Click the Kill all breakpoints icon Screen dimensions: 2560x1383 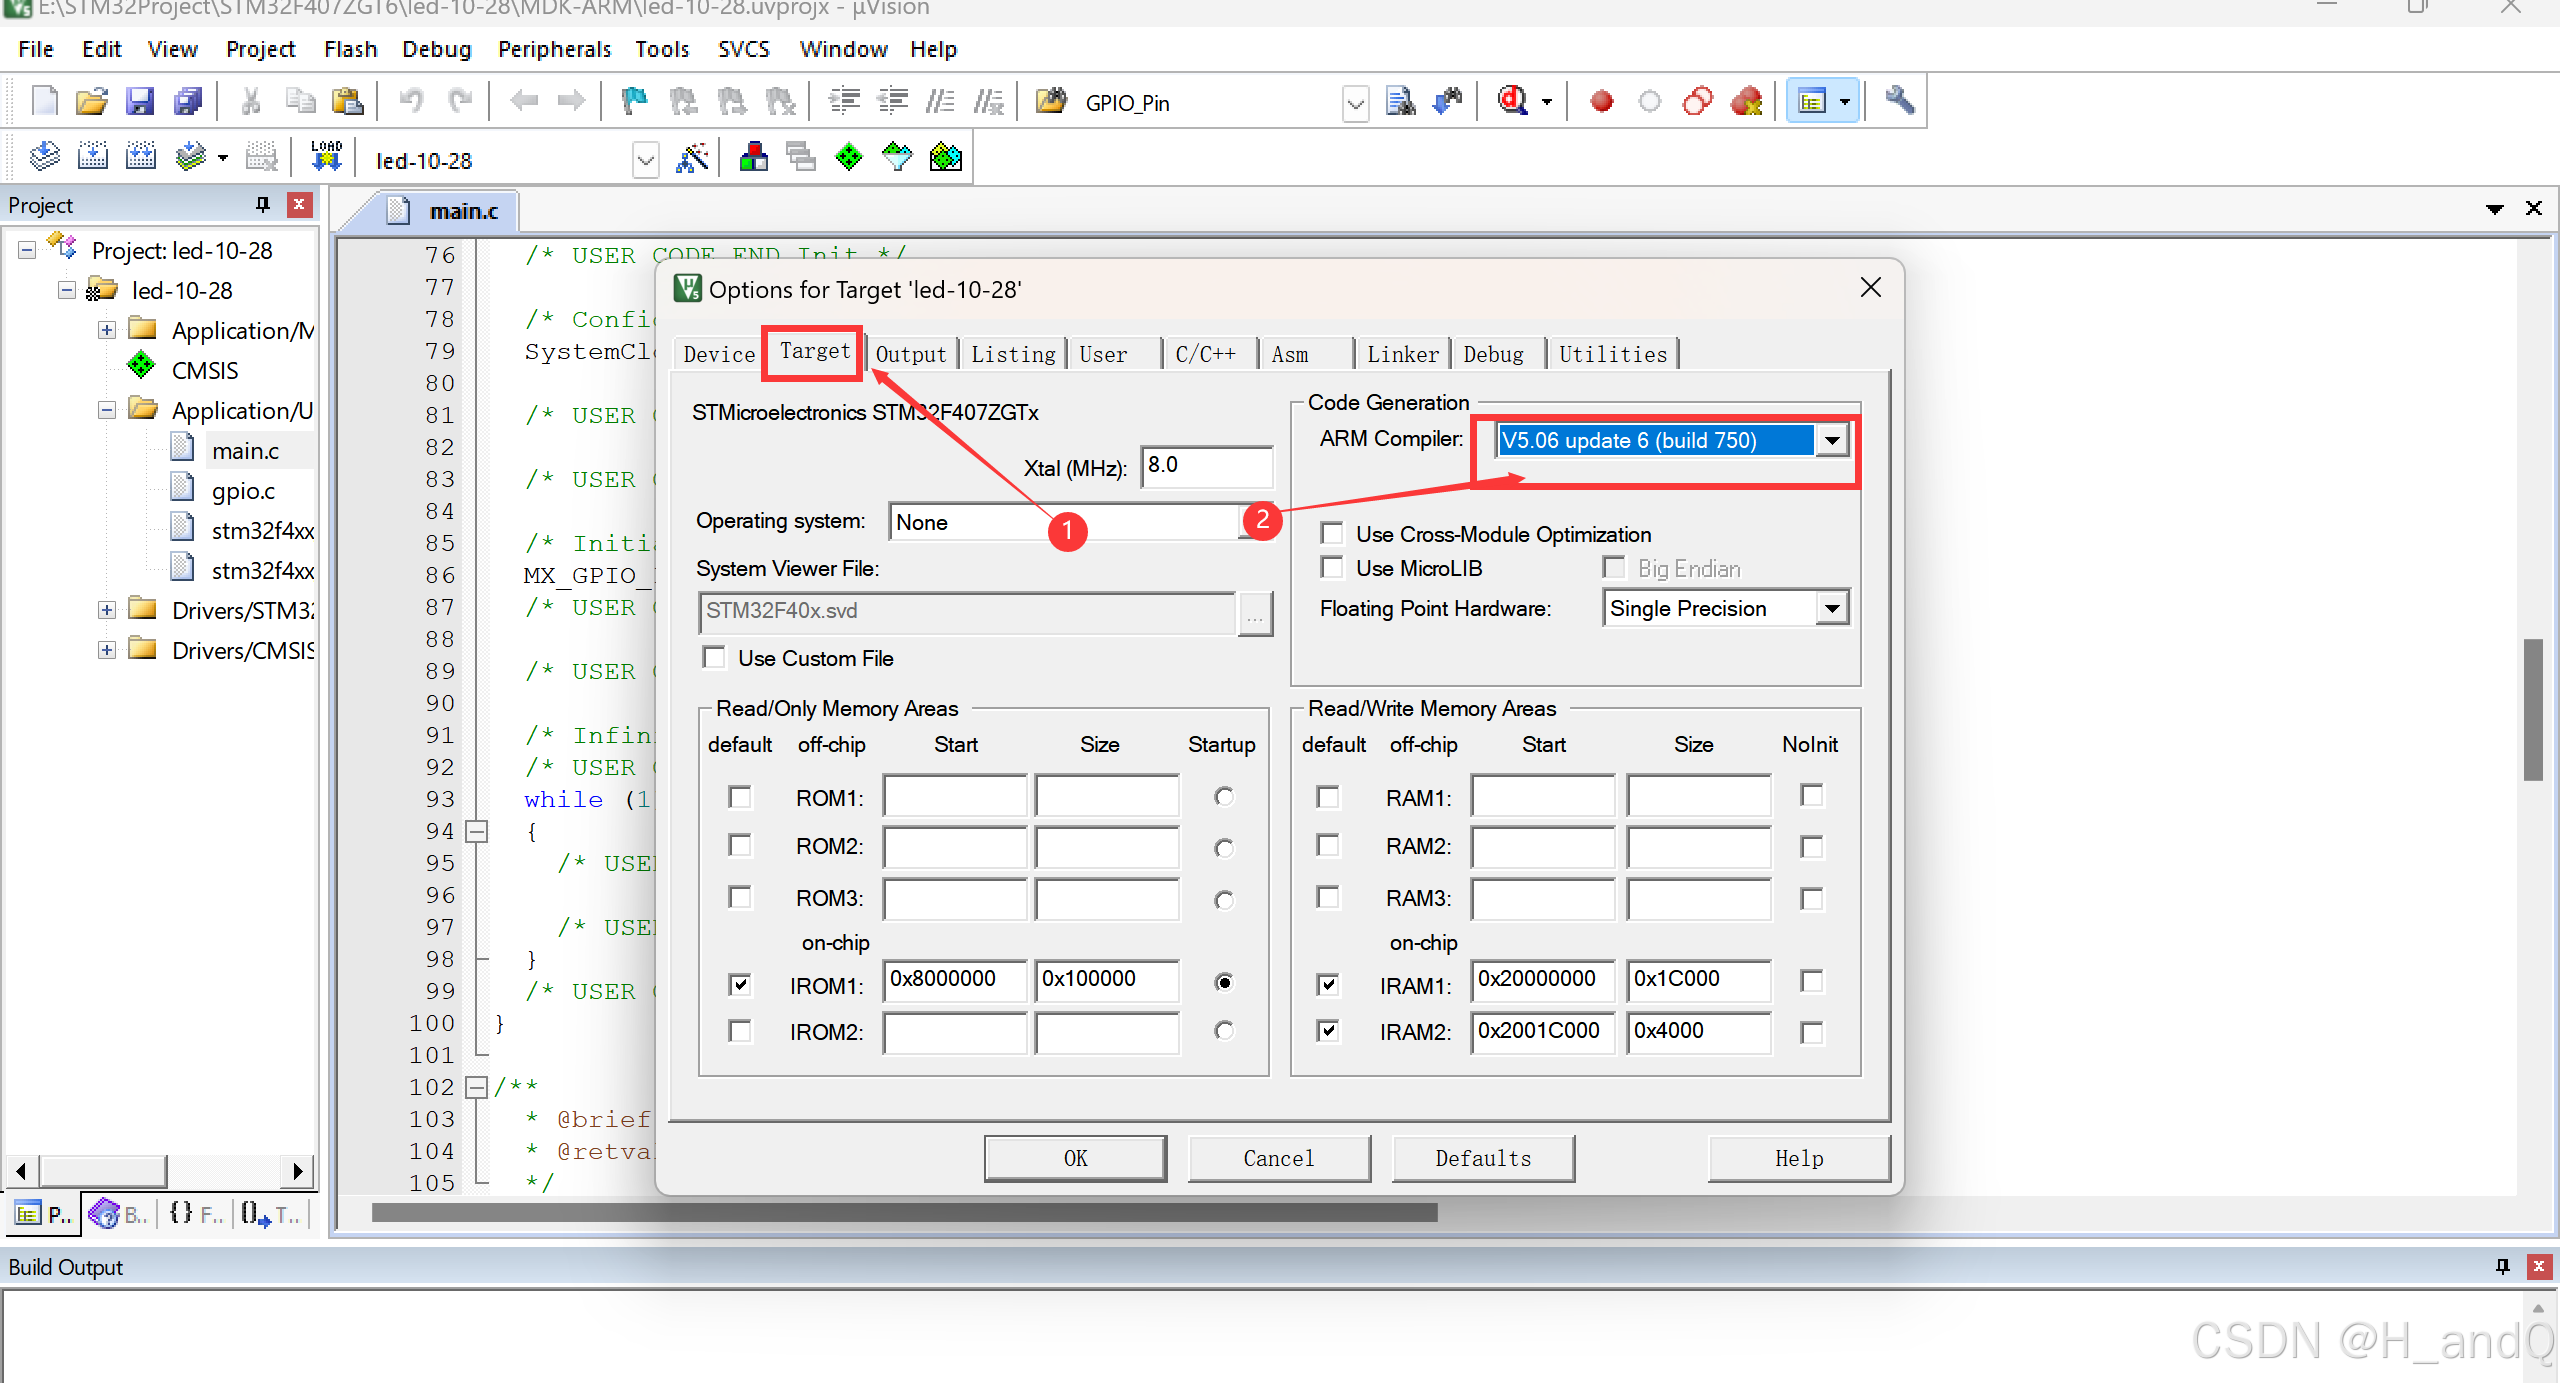point(1746,101)
